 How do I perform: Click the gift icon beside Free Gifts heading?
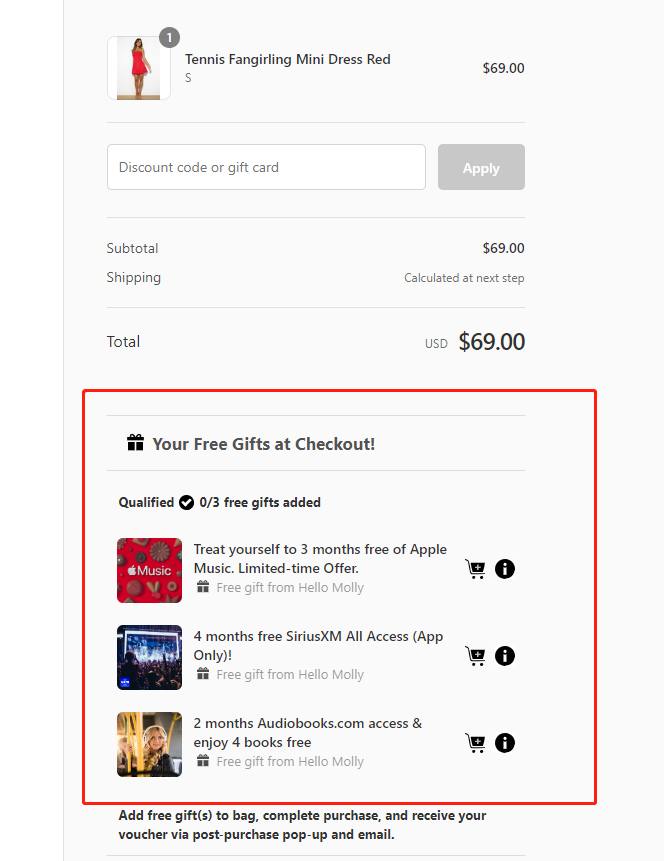coord(136,443)
